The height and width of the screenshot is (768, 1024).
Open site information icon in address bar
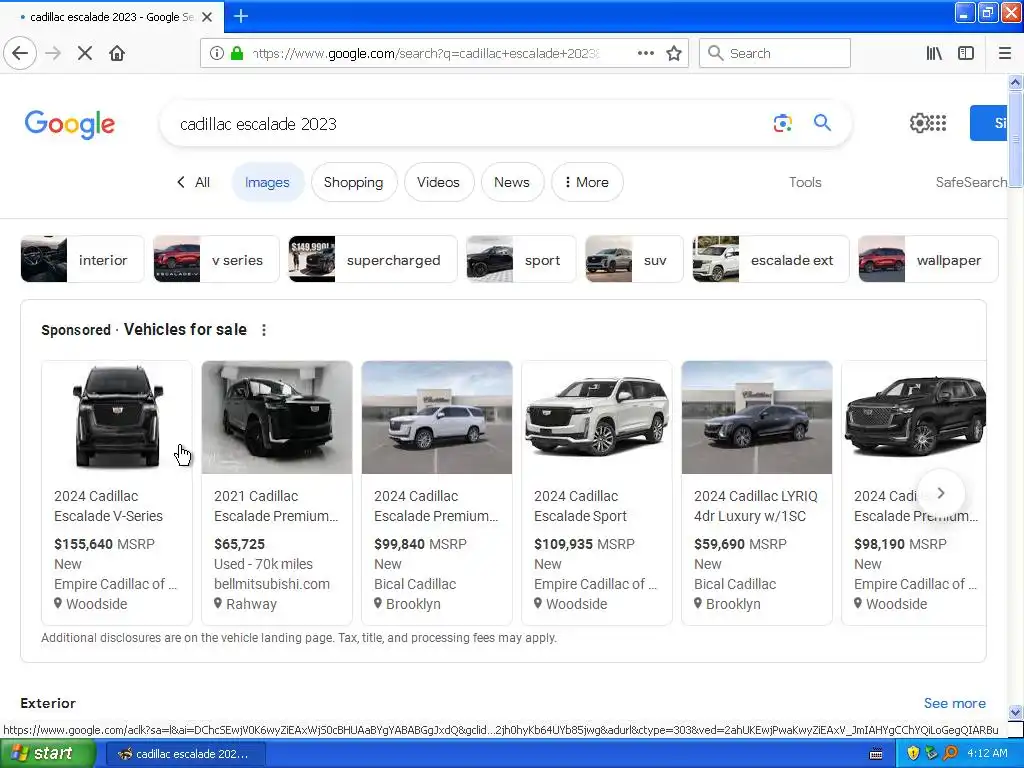[217, 53]
